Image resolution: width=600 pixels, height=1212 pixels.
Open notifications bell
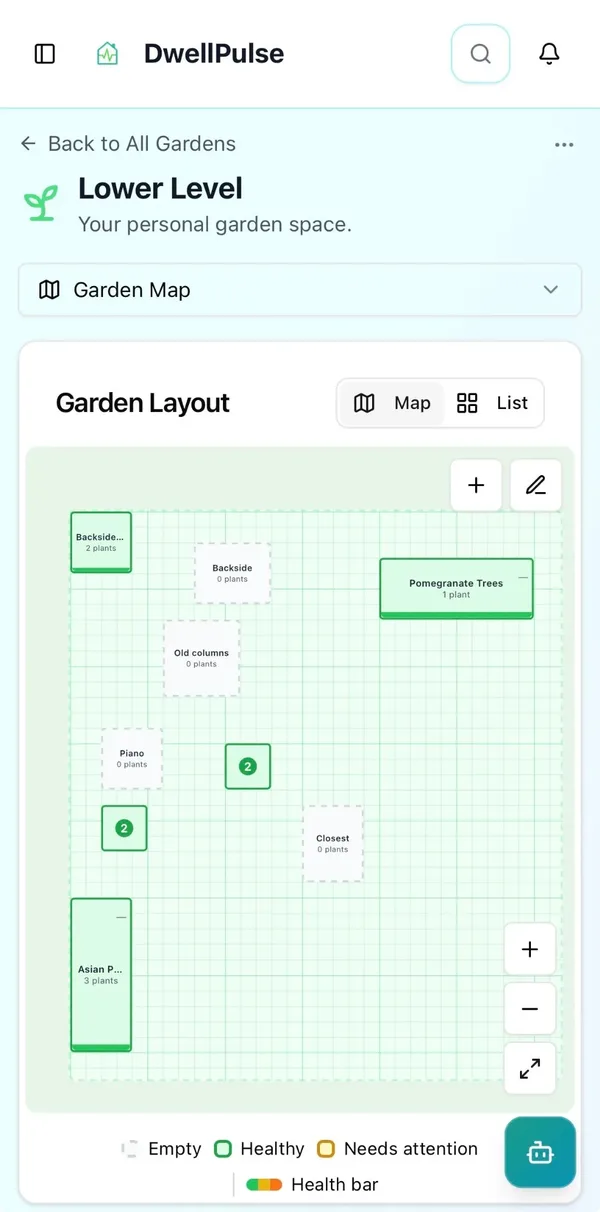click(x=549, y=54)
